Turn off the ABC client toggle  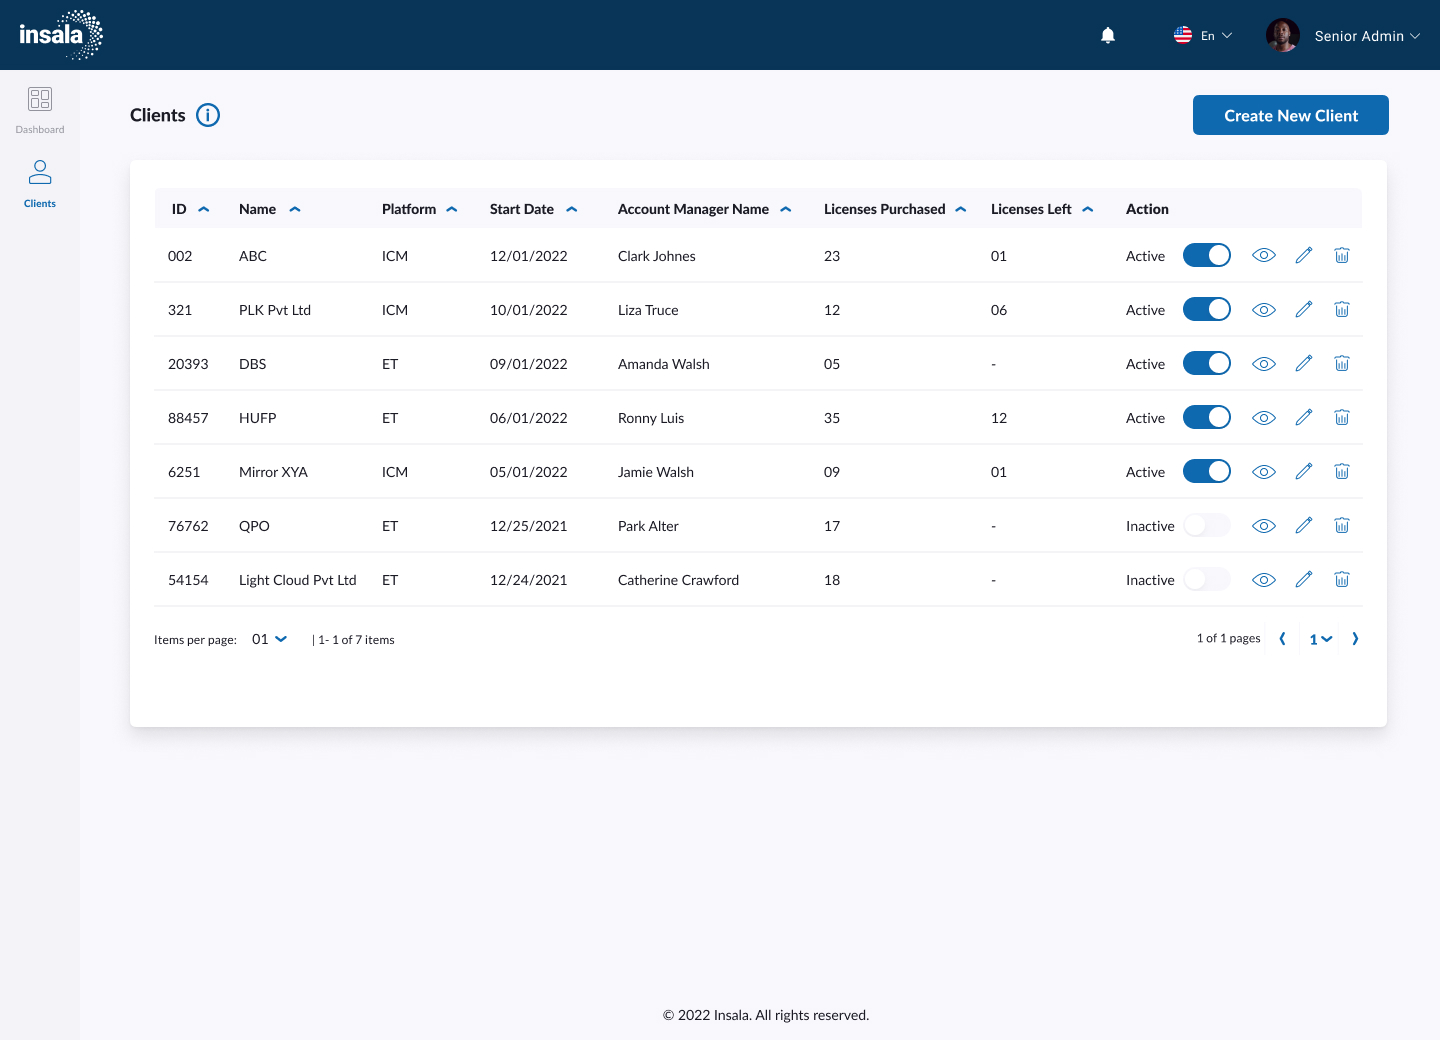pyautogui.click(x=1206, y=256)
